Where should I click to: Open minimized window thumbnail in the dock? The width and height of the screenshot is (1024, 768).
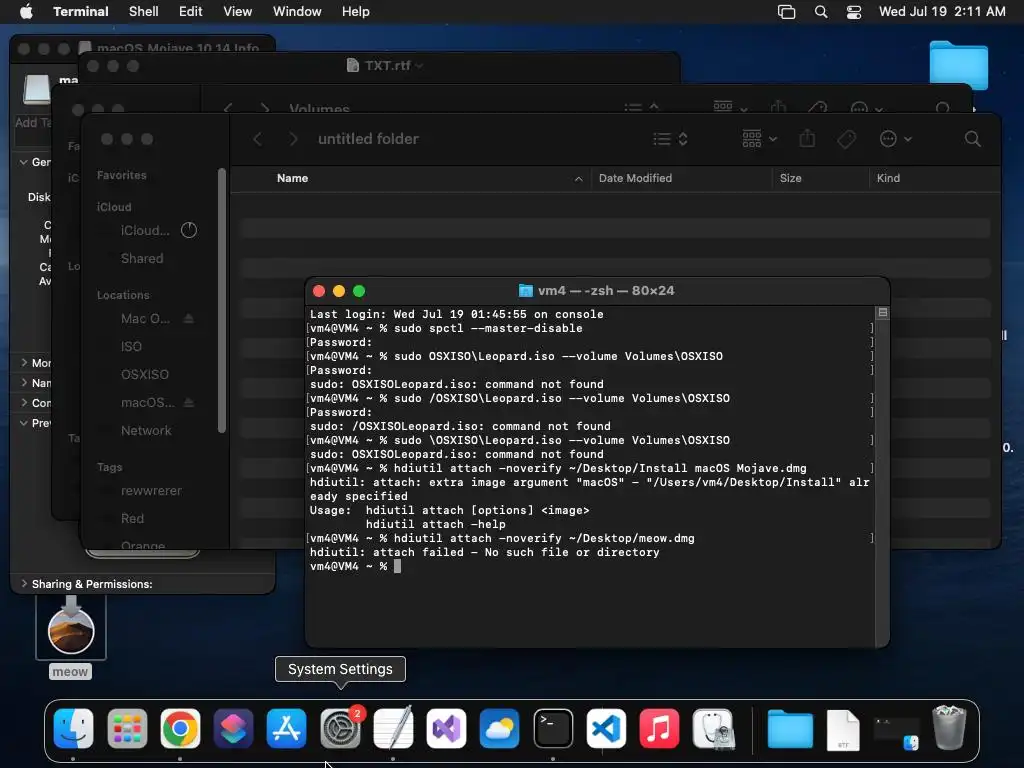896,731
